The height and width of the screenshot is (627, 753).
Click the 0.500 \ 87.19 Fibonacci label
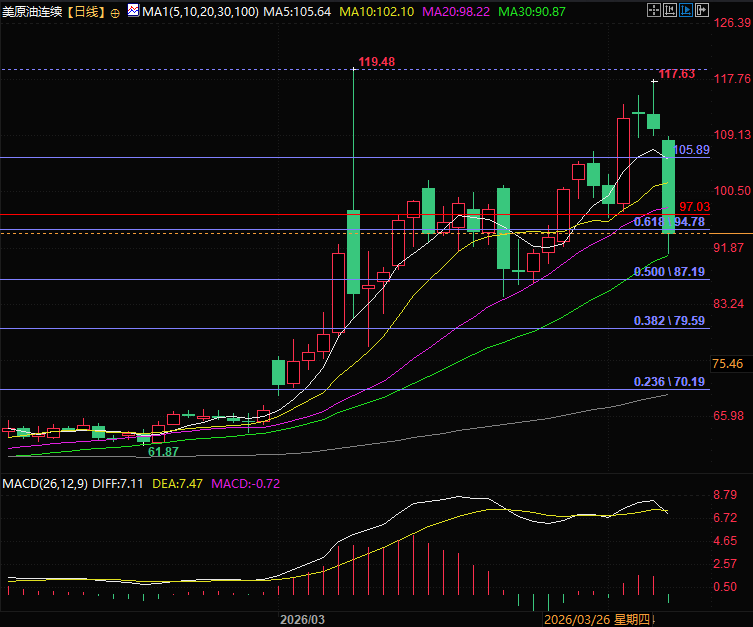pyautogui.click(x=669, y=272)
